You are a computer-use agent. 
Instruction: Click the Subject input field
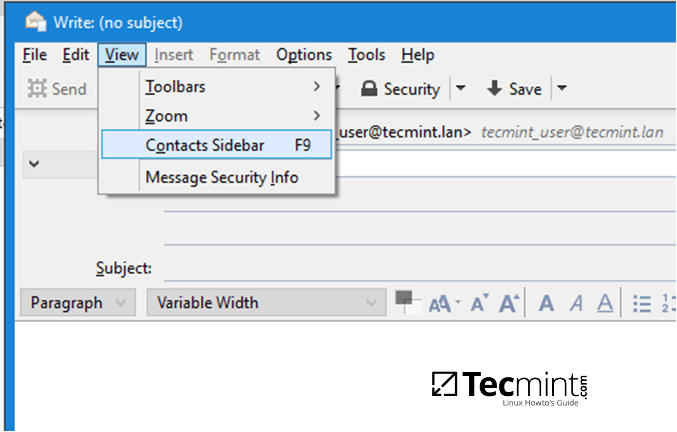[x=400, y=268]
